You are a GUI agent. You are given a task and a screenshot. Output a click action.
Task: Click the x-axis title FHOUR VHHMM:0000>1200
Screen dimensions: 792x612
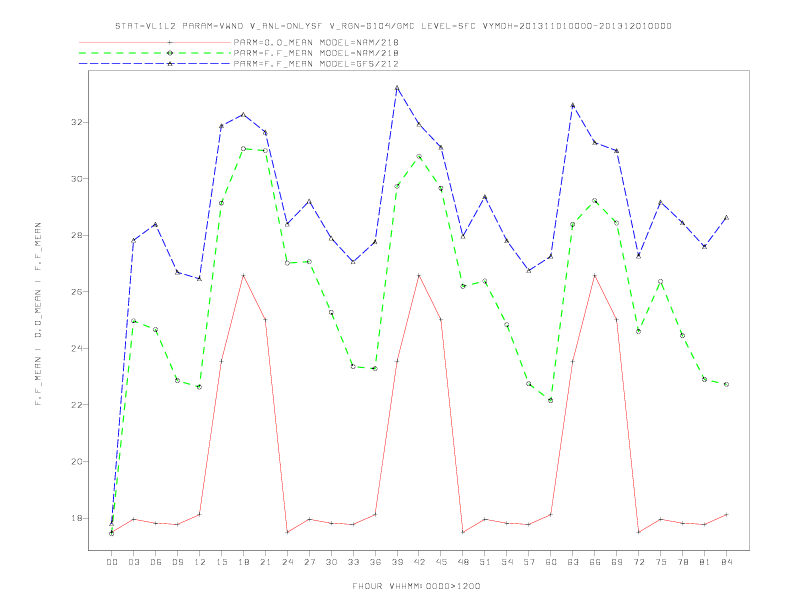[x=416, y=586]
